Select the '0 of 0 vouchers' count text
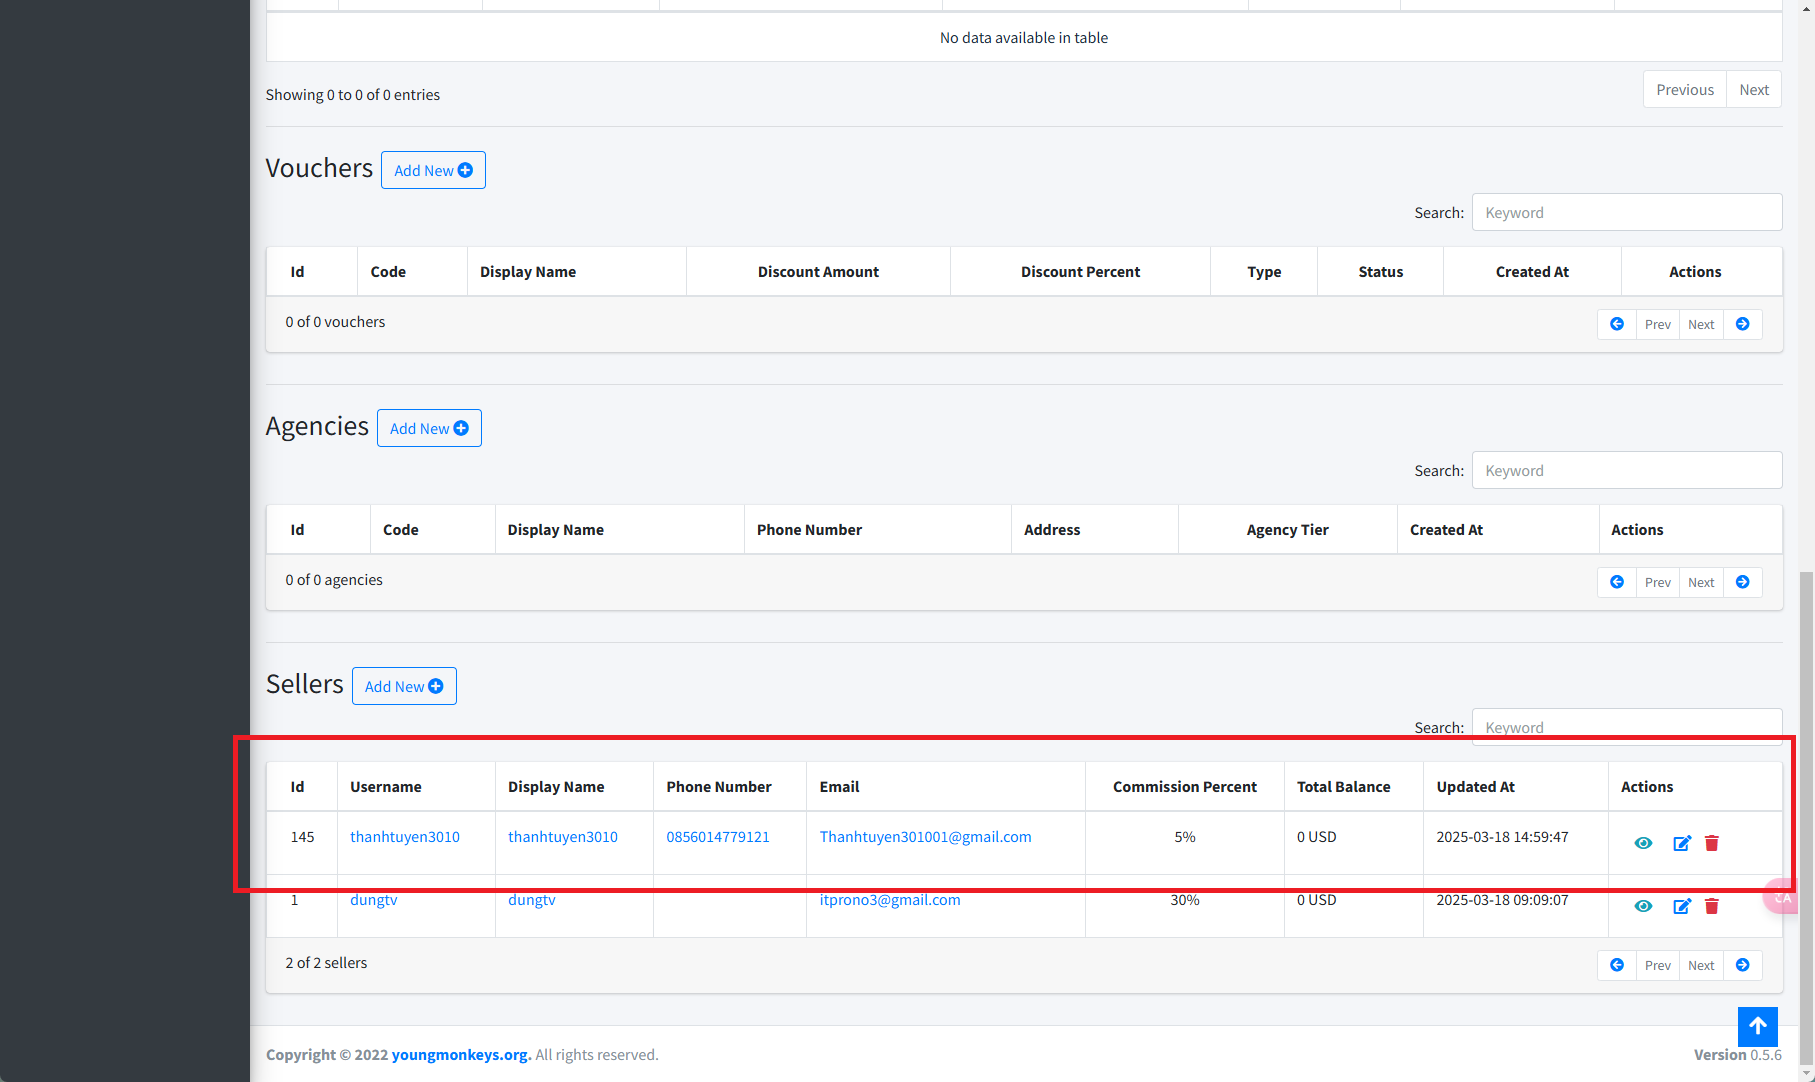 (335, 322)
